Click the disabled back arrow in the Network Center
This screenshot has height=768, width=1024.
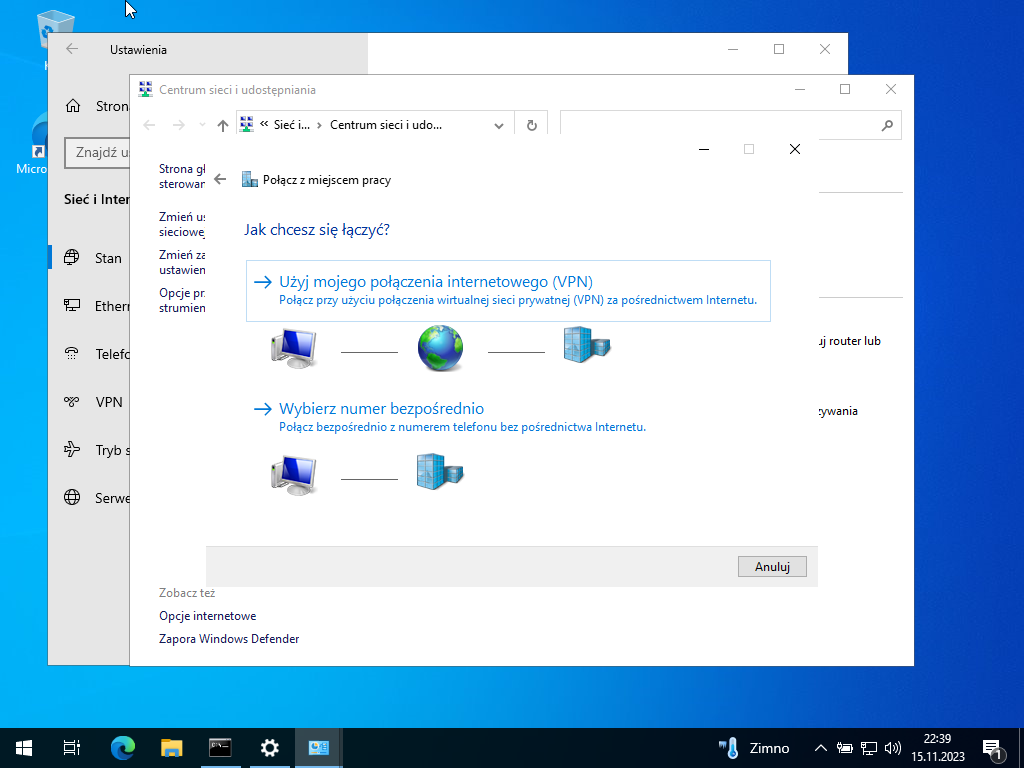tap(150, 125)
